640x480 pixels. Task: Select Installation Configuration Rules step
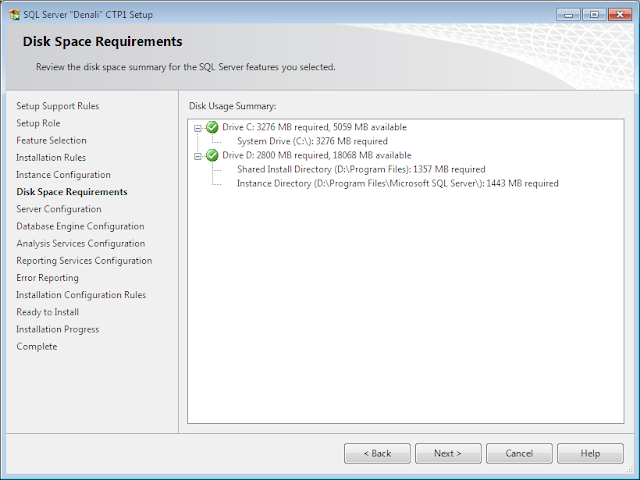[x=81, y=295]
